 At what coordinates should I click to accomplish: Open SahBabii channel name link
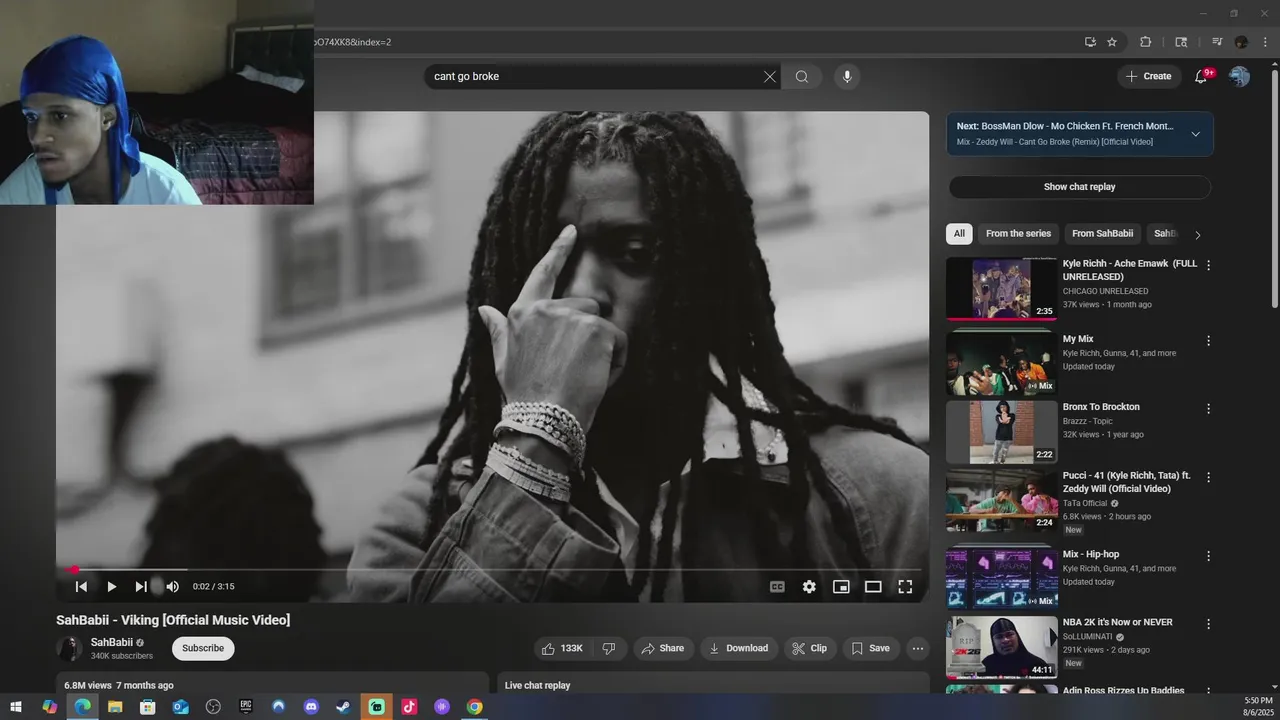112,642
